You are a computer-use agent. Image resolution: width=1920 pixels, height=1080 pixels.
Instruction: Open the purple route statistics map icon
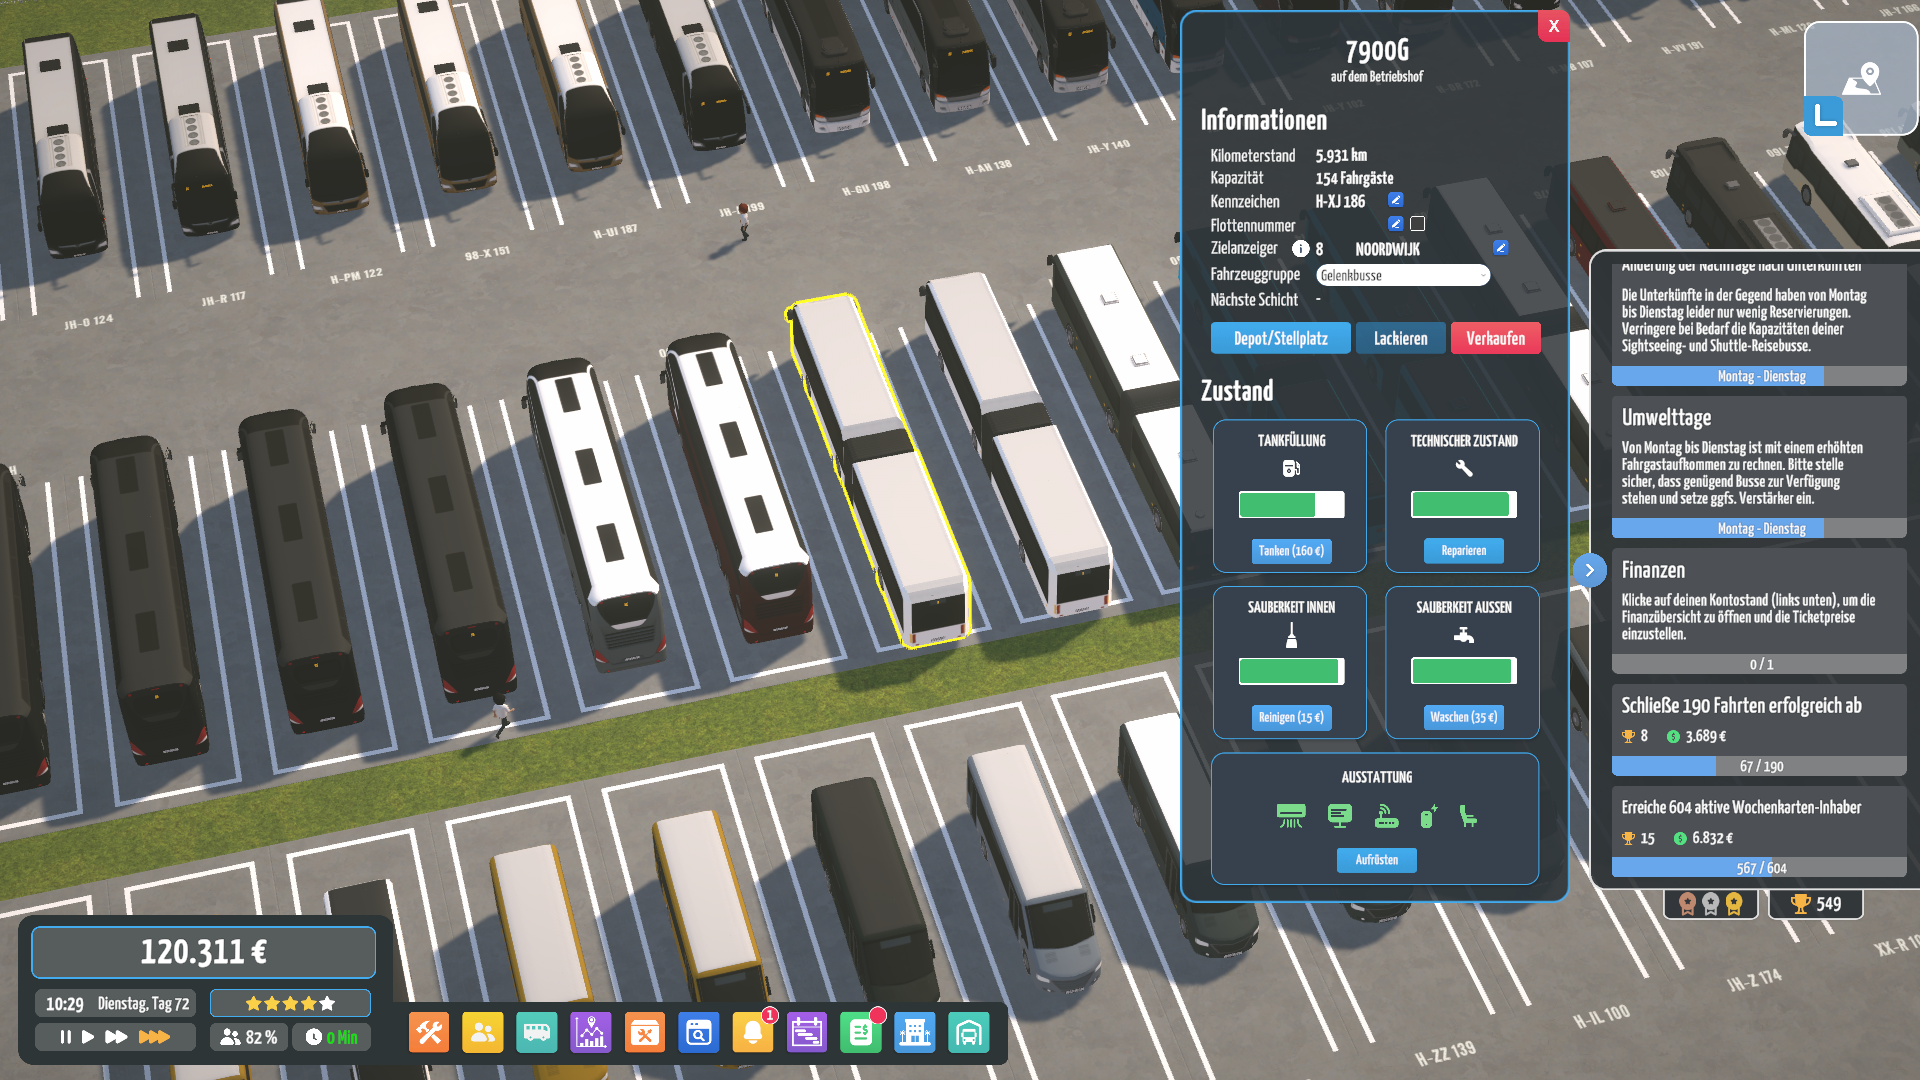(591, 1033)
